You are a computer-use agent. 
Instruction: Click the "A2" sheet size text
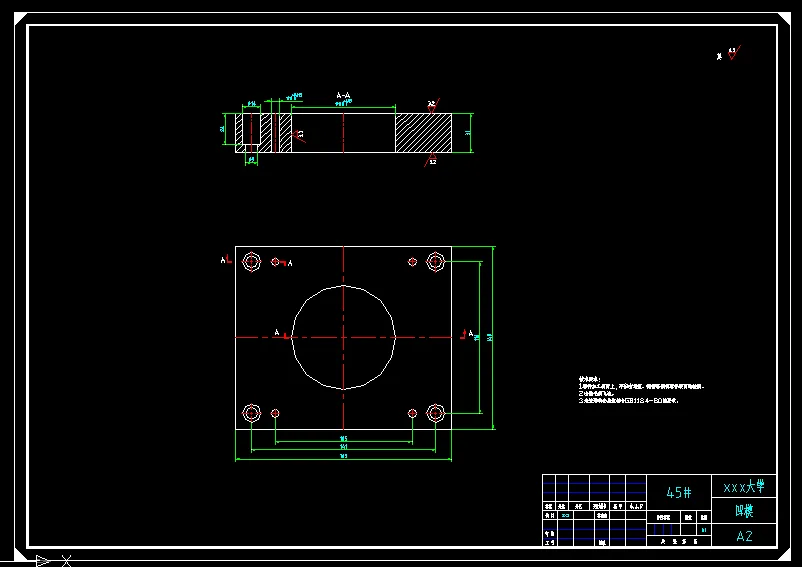(x=744, y=536)
